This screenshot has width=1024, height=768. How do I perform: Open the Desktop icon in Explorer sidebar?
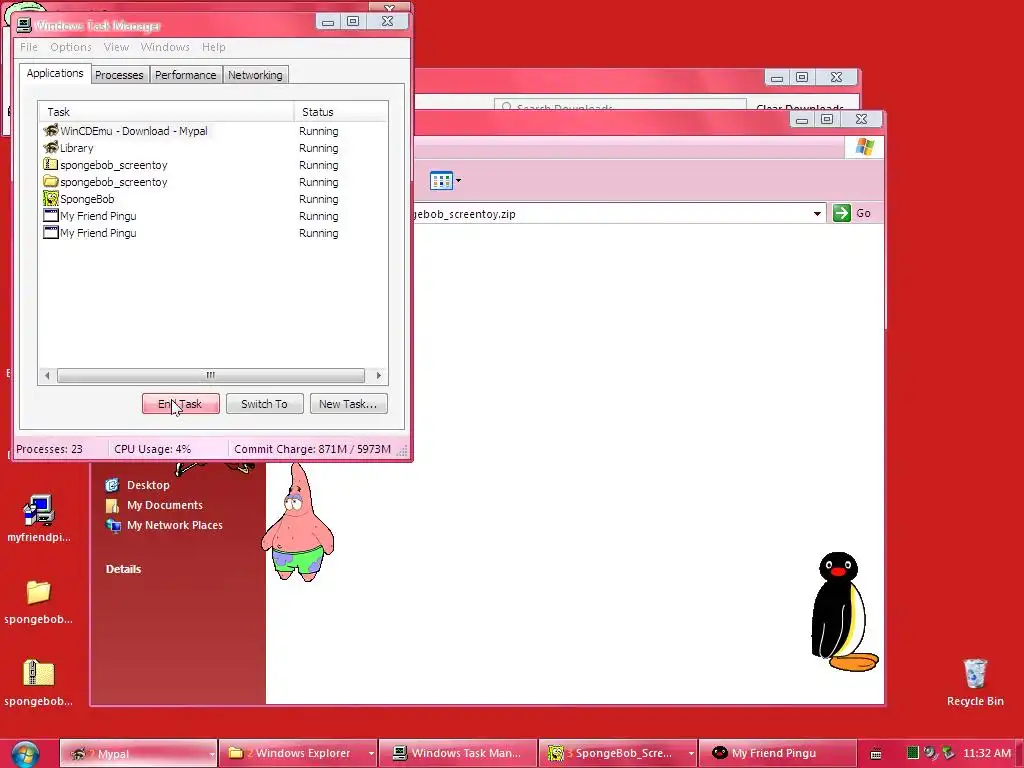[x=112, y=485]
